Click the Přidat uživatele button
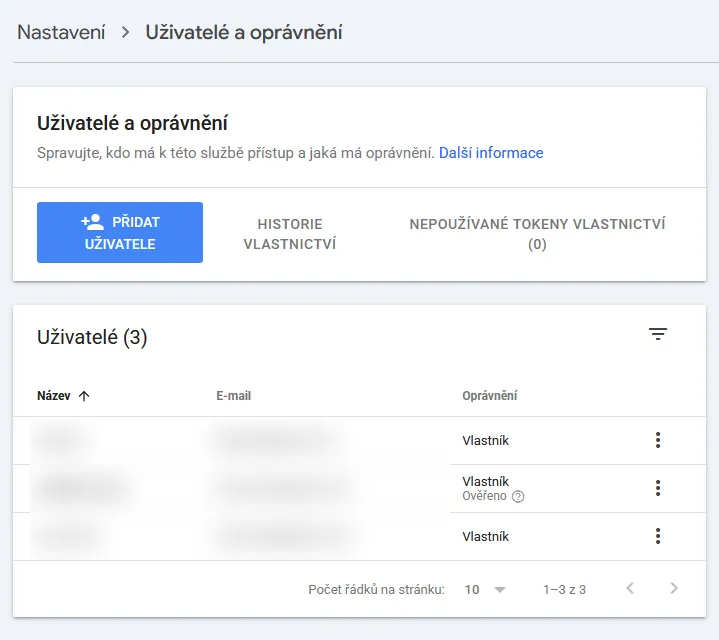The width and height of the screenshot is (719, 640). pos(120,232)
